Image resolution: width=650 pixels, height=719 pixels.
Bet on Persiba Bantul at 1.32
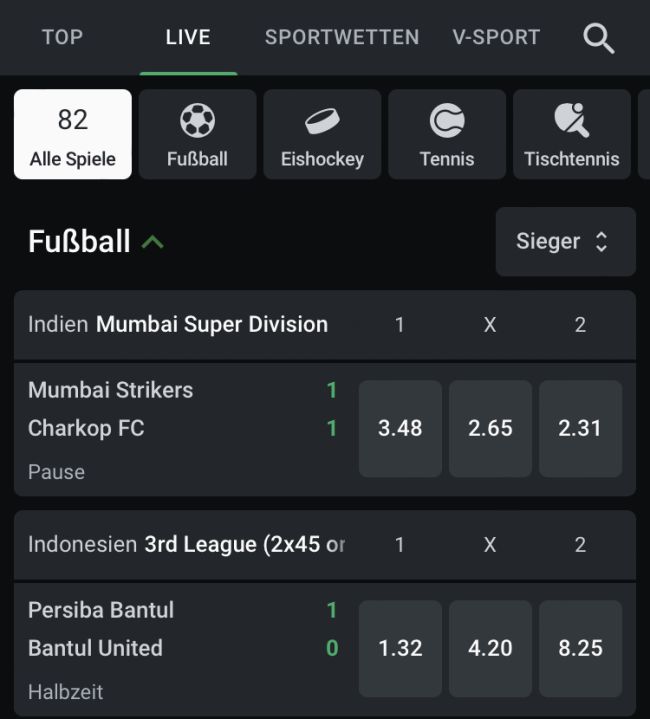pos(400,648)
